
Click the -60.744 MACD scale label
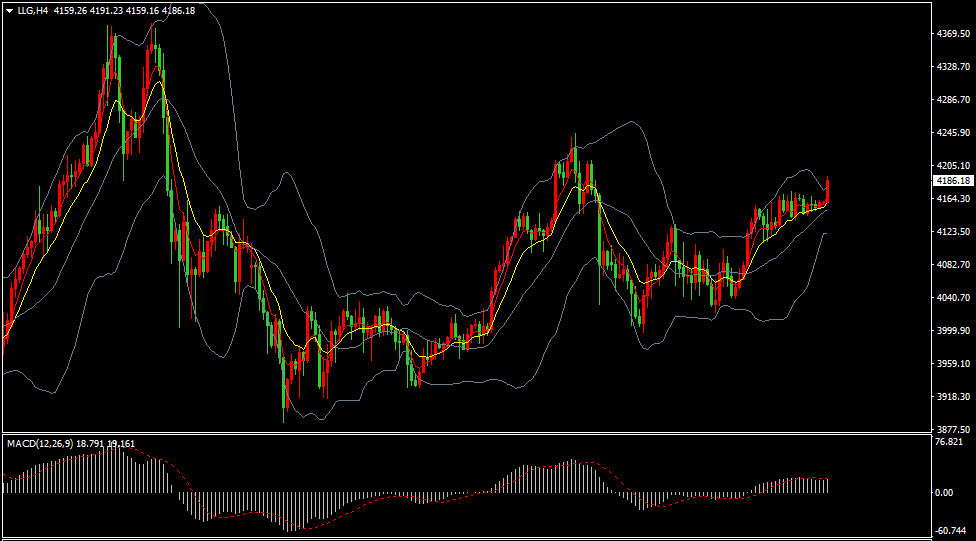tap(949, 532)
